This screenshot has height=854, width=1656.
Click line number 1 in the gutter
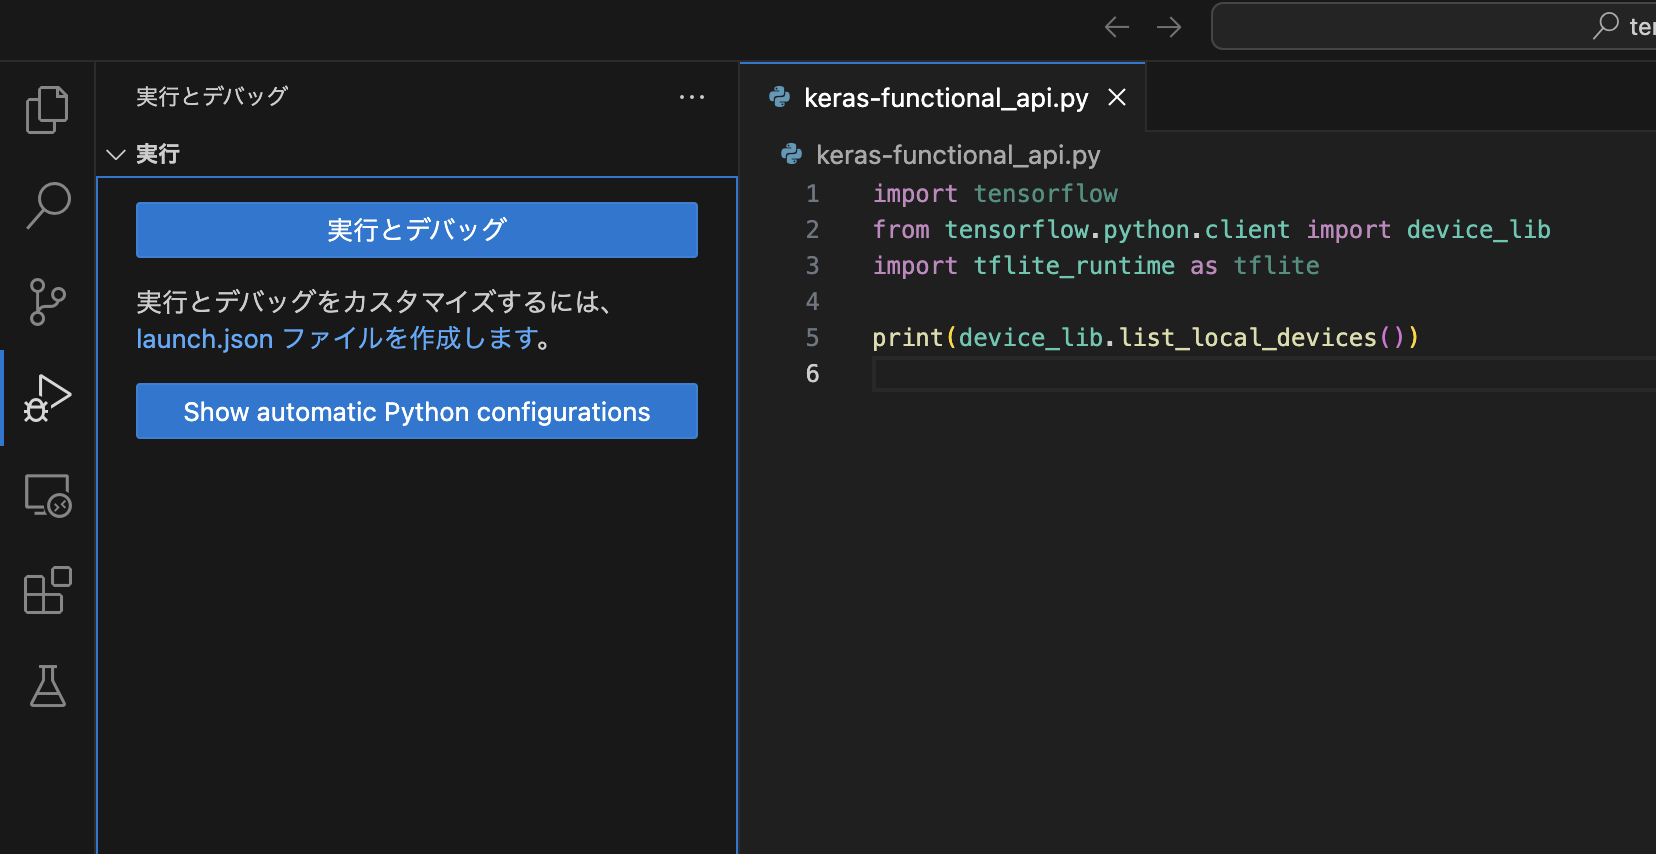(x=813, y=194)
